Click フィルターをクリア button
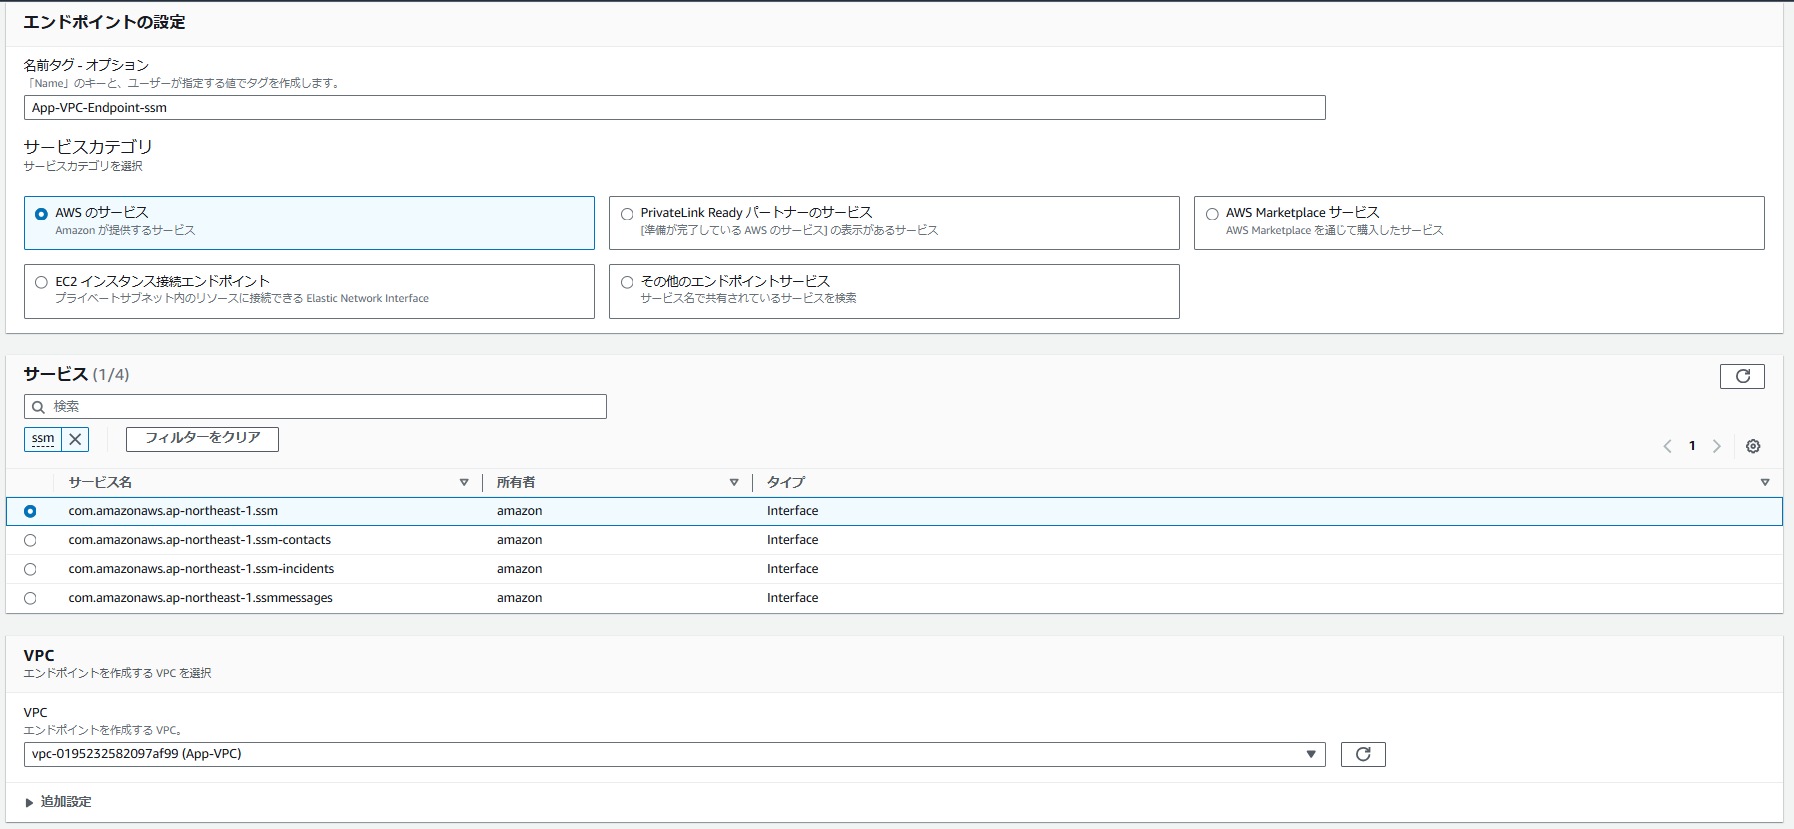Screen dimensions: 1794x829 202,439
